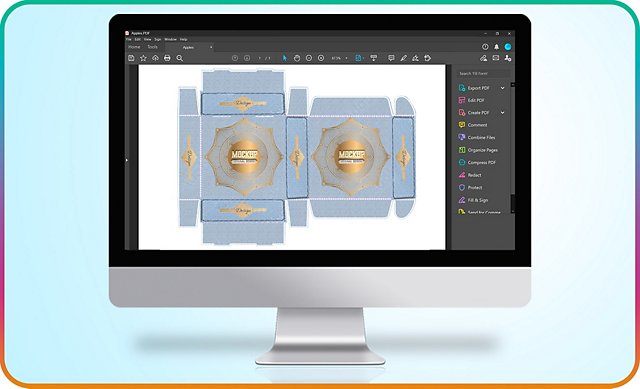Select the arrow selection tool
Viewport: 640px width, 389px height.
coord(284,58)
